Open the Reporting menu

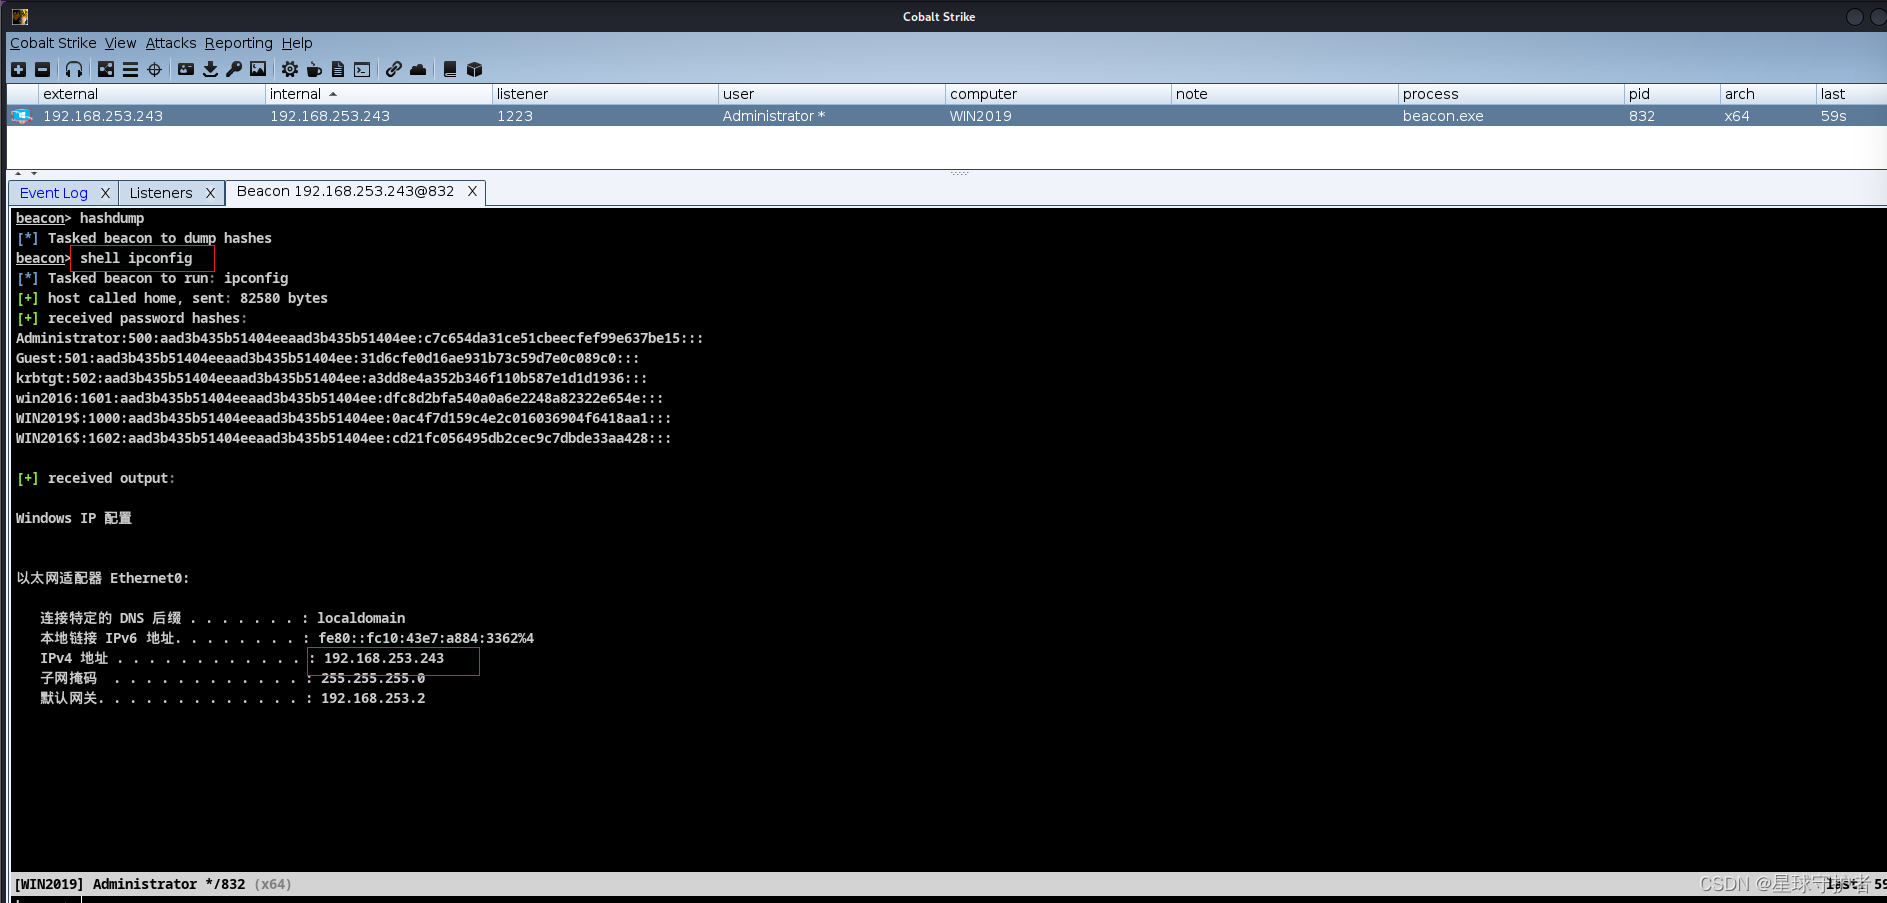tap(238, 43)
